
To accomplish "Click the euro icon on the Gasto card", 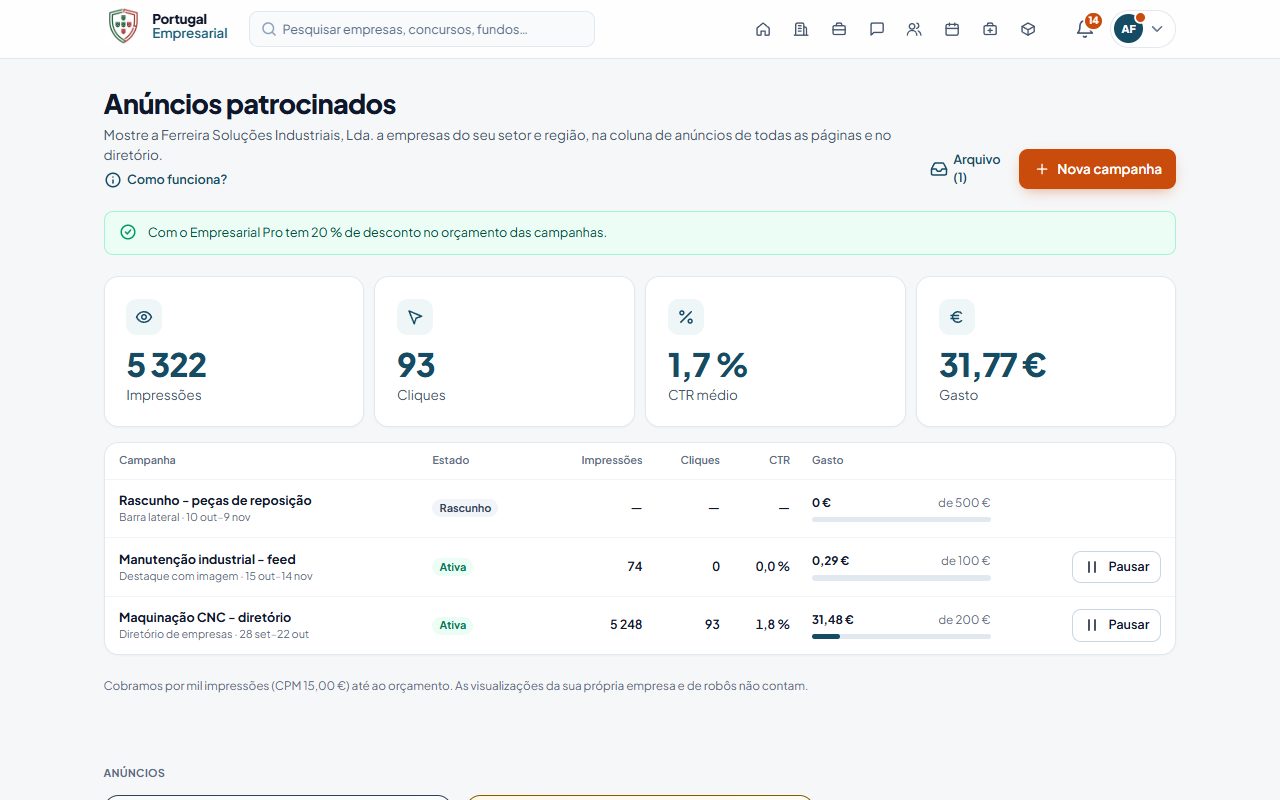I will 956,317.
